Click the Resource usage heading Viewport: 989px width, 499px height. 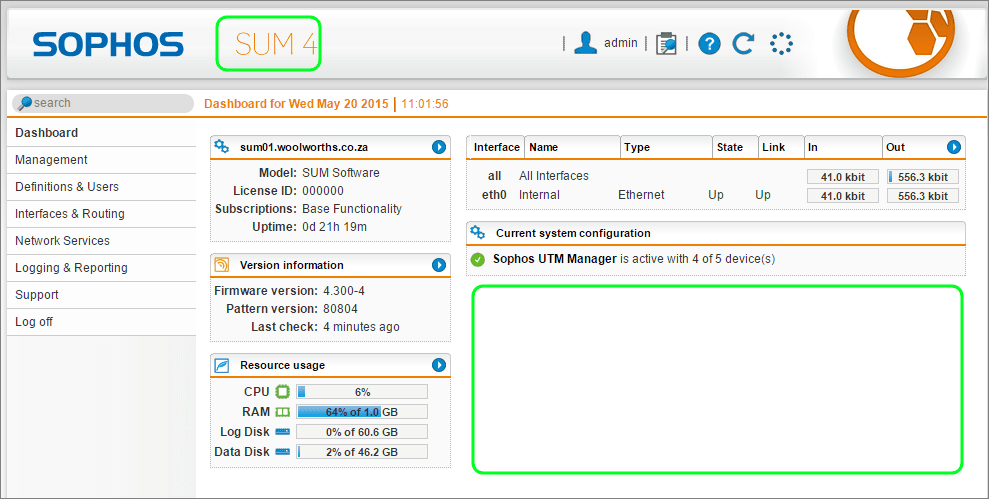tap(282, 365)
